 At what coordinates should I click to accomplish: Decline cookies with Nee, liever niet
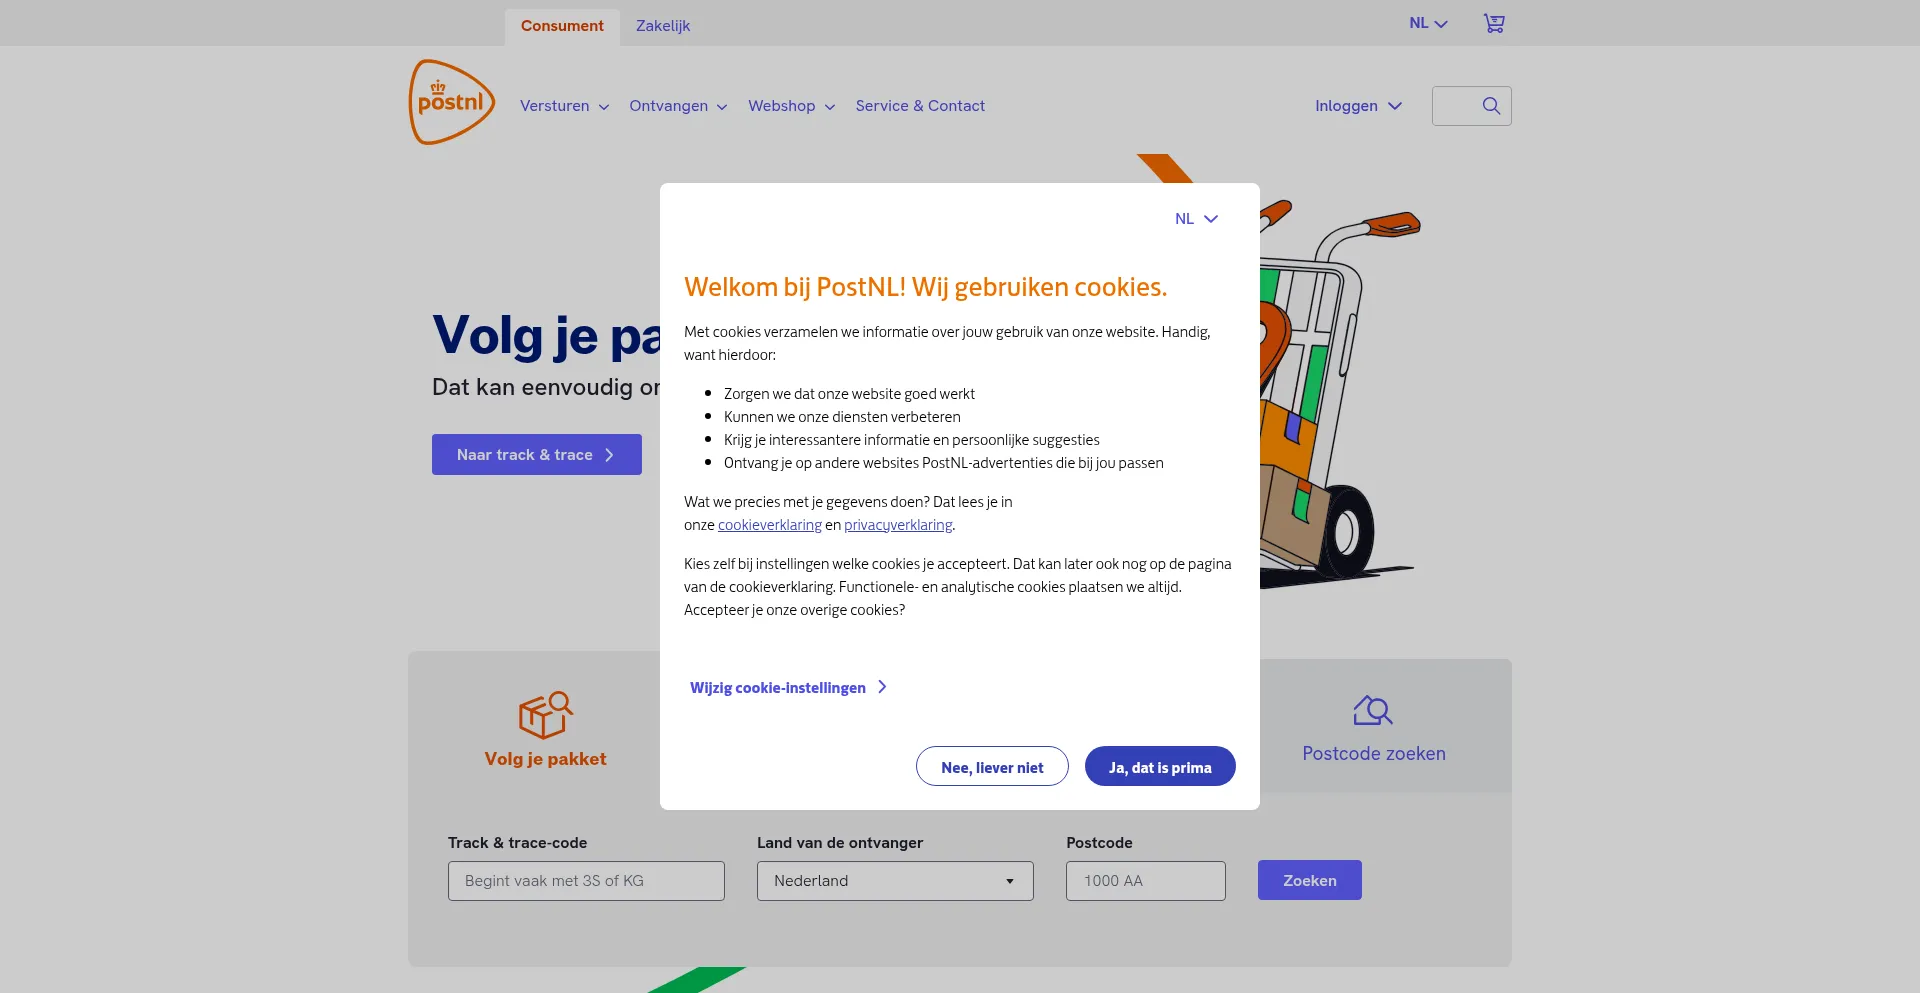pos(991,767)
